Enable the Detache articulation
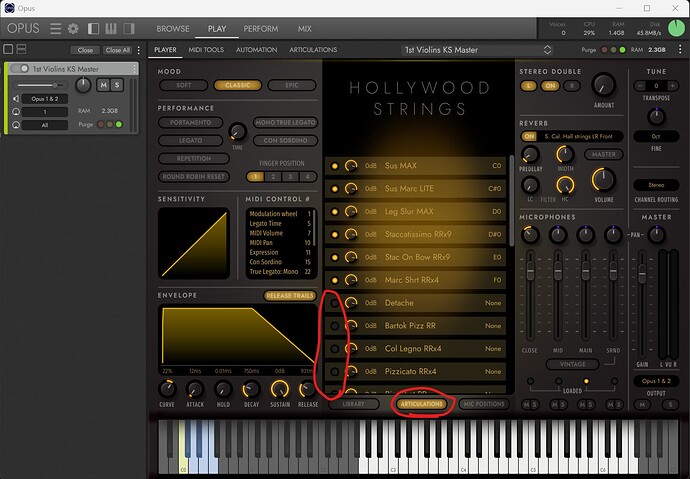This screenshot has width=690, height=479. click(334, 303)
